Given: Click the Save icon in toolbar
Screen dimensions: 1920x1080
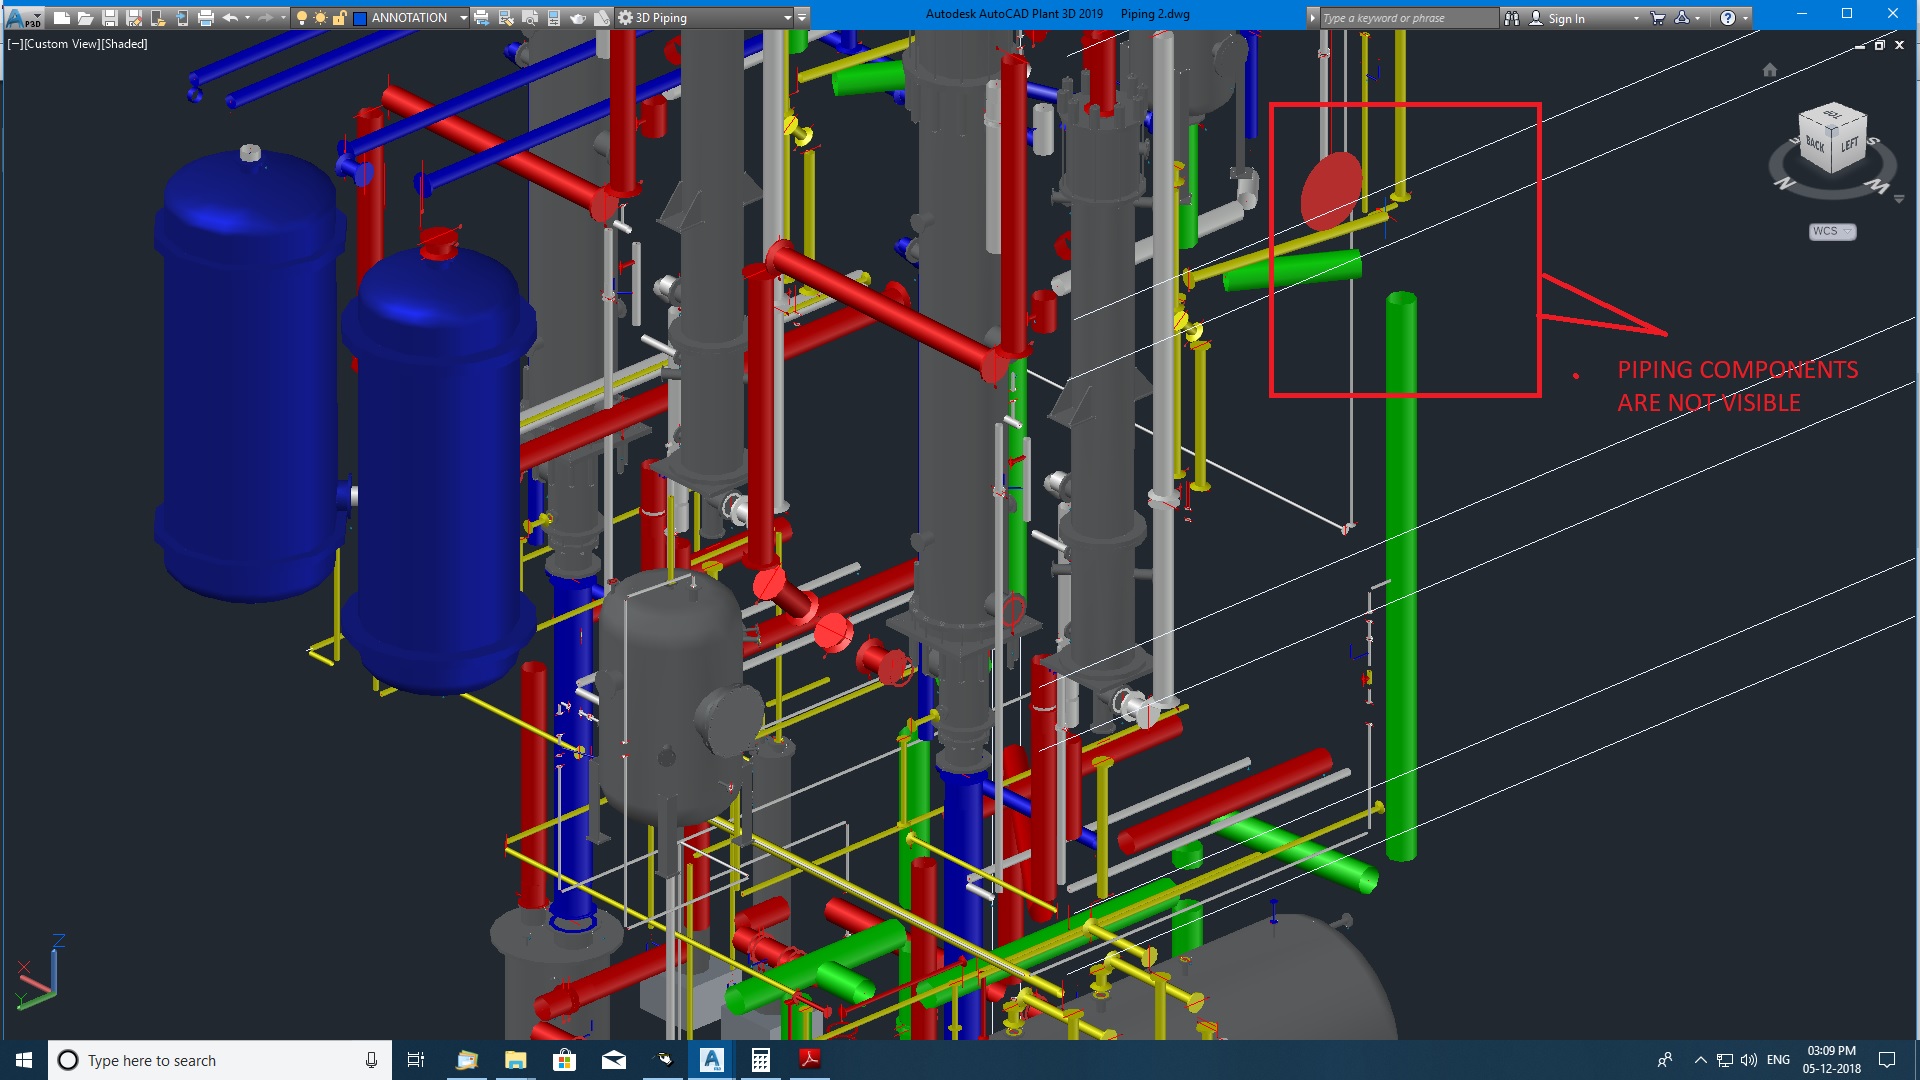Looking at the screenshot, I should [x=110, y=18].
